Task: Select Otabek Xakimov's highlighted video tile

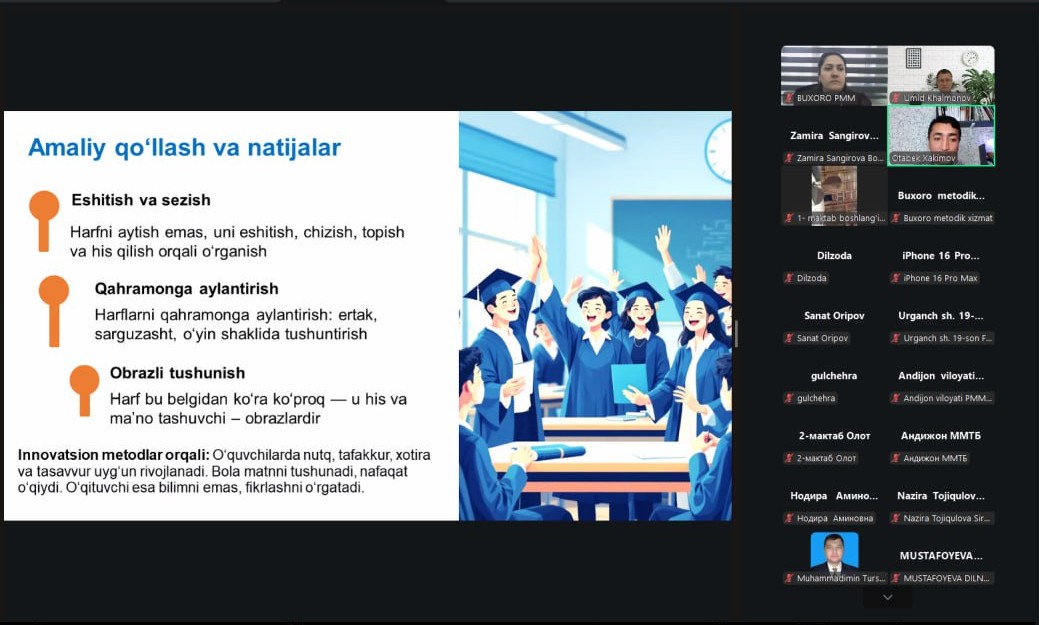Action: pyautogui.click(x=941, y=135)
